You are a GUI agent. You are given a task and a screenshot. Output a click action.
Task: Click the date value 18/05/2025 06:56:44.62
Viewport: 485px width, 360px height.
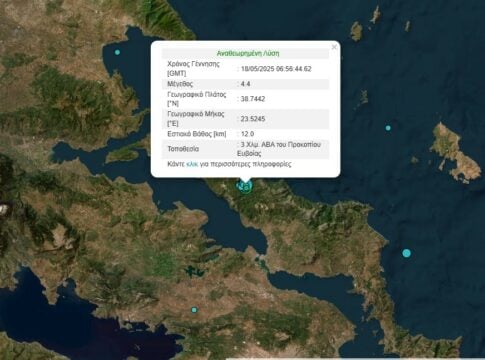tap(276, 69)
